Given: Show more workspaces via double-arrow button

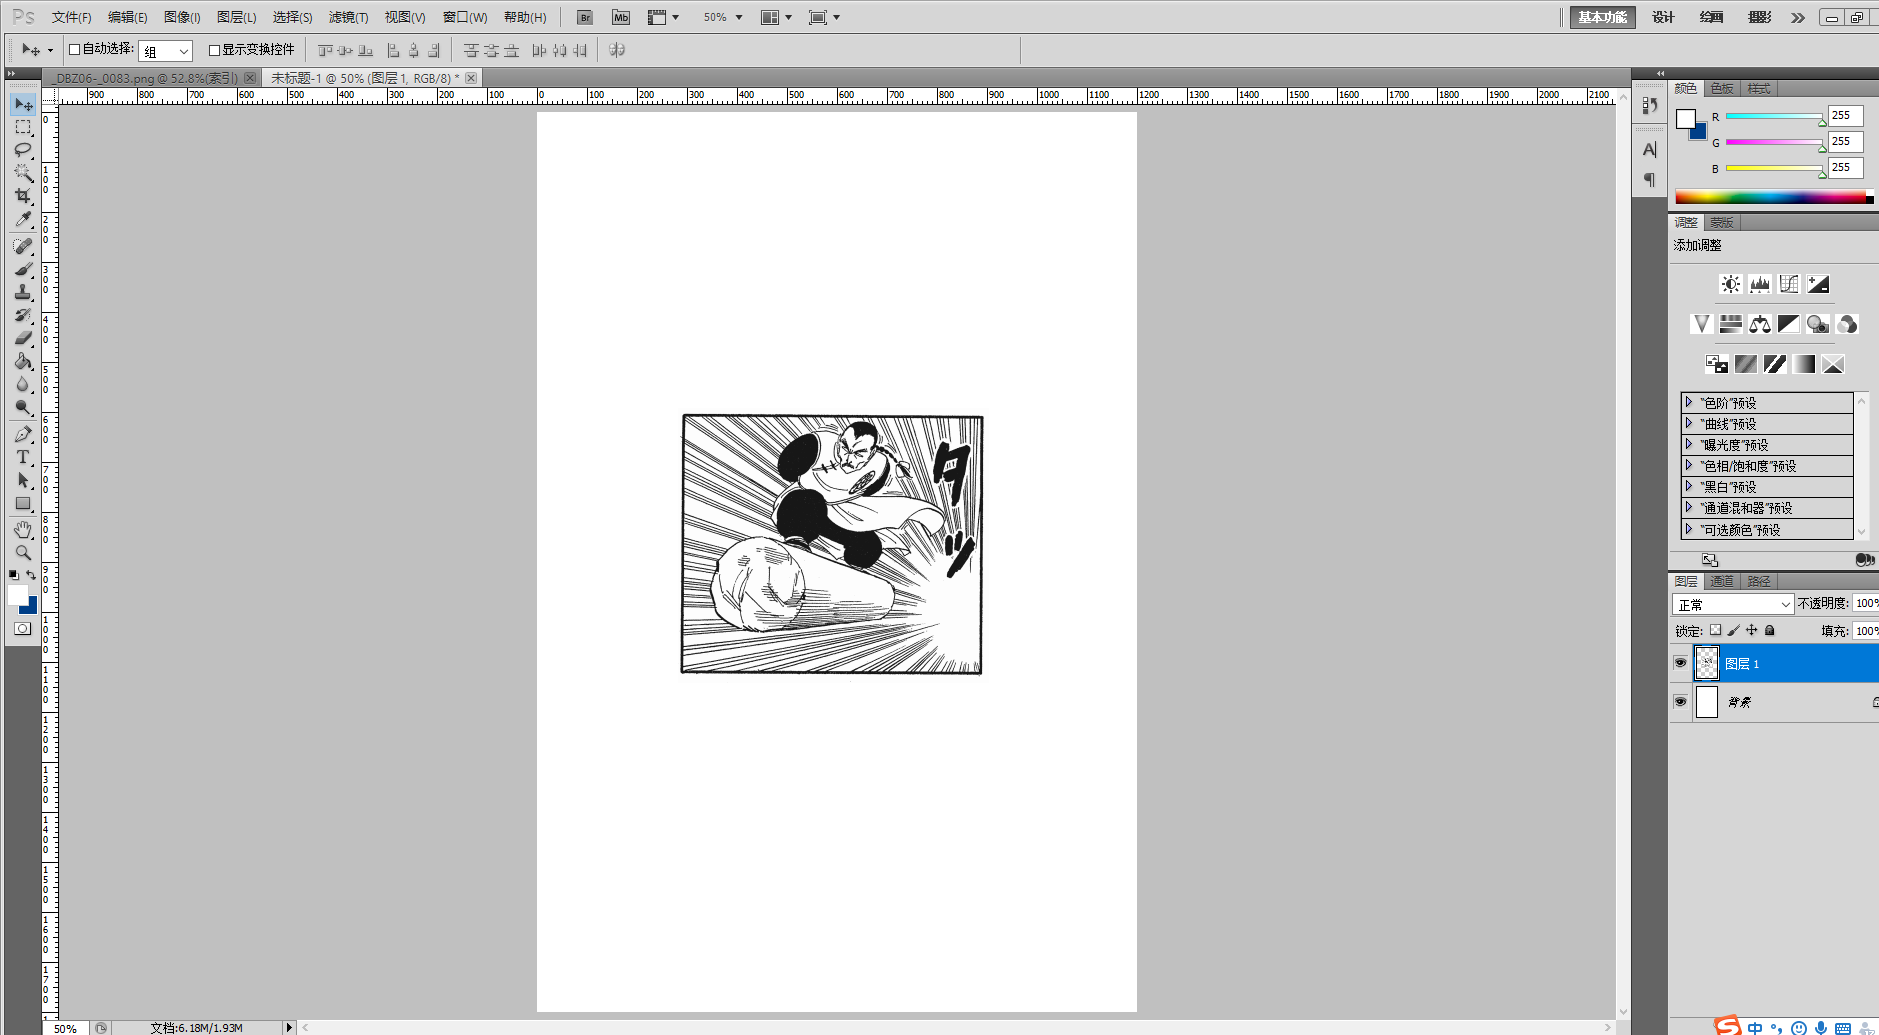Looking at the screenshot, I should [1797, 17].
